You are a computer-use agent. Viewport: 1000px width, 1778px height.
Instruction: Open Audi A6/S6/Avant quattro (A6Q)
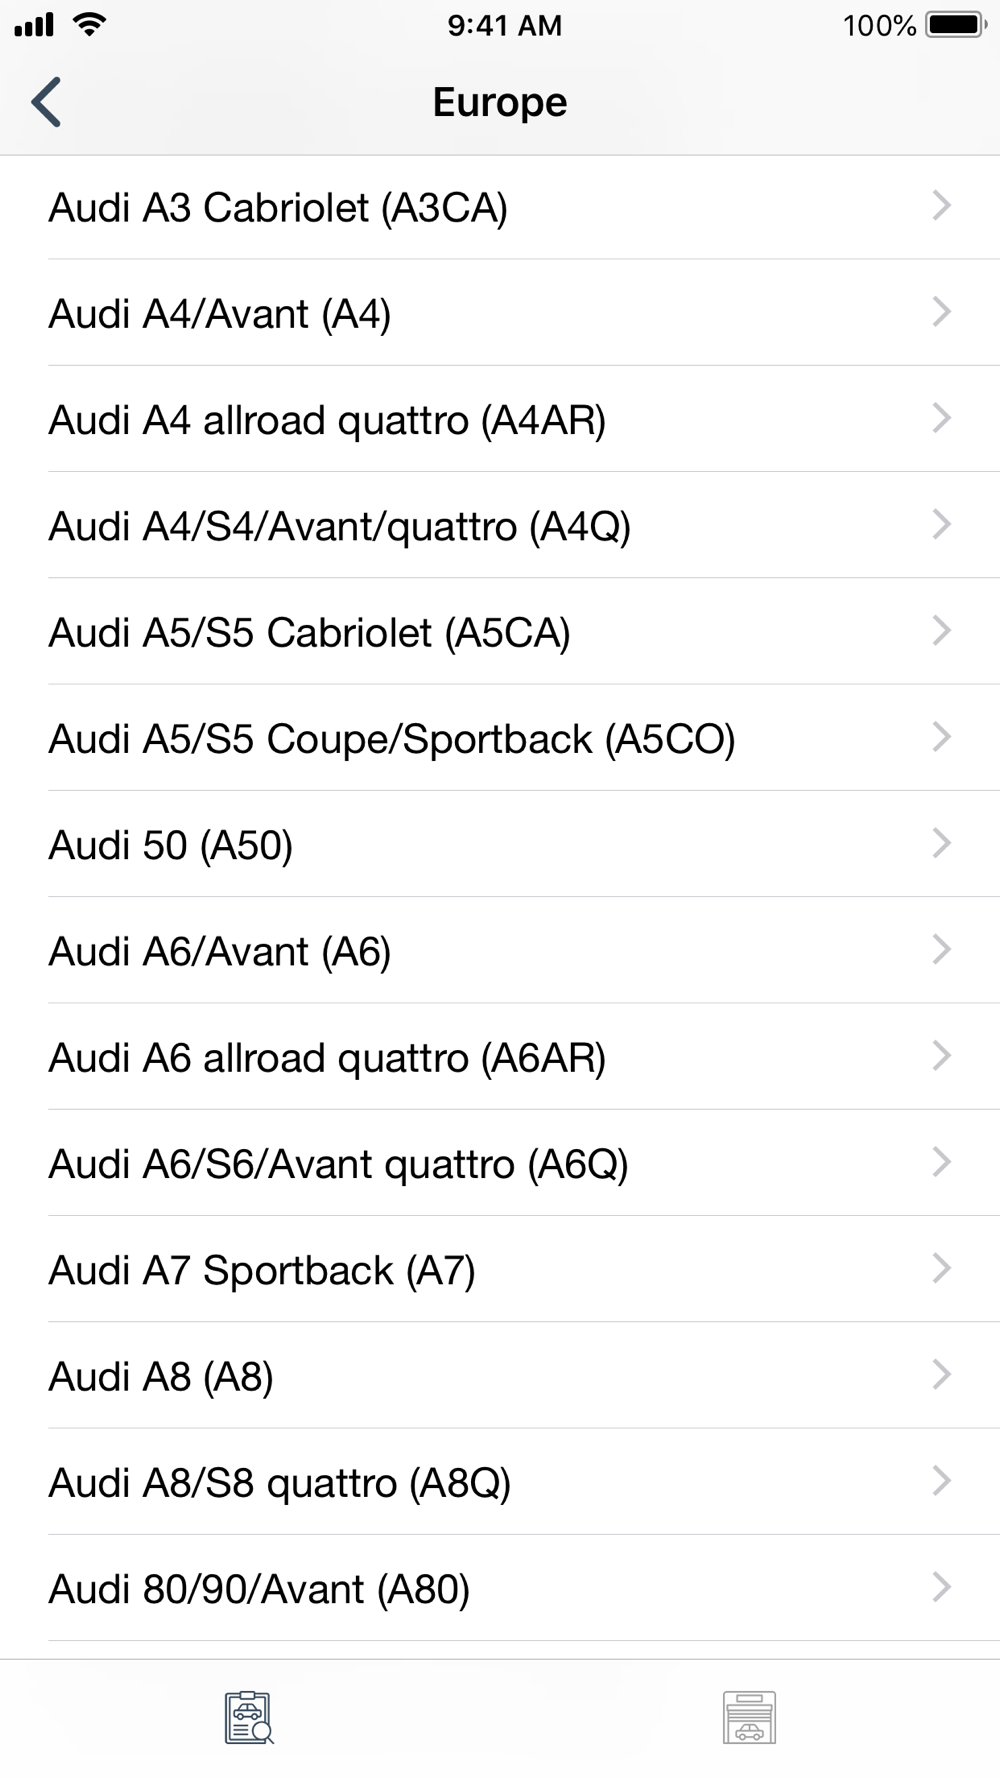[338, 1164]
